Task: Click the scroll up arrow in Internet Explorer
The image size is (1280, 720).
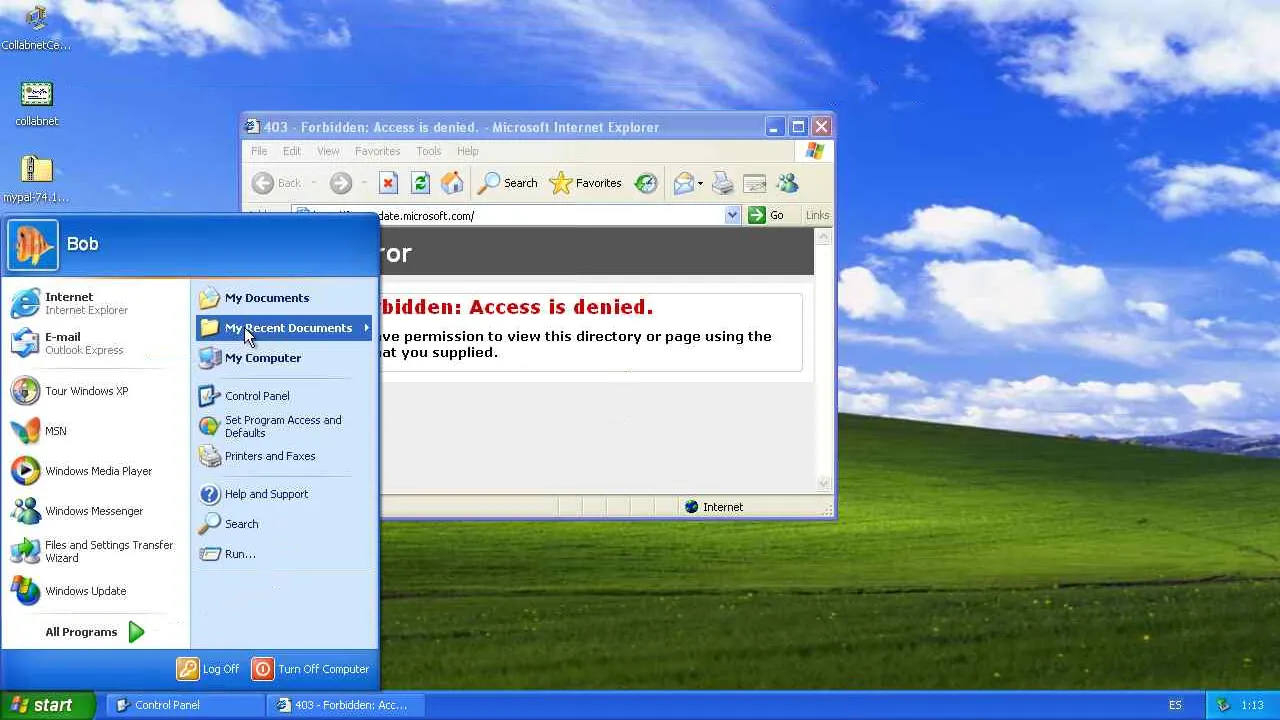Action: pos(824,237)
